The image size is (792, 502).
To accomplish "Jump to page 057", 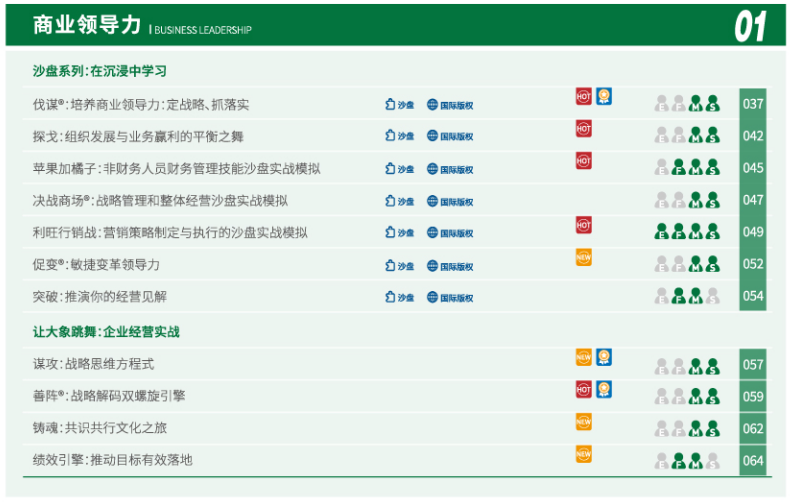I will click(753, 365).
